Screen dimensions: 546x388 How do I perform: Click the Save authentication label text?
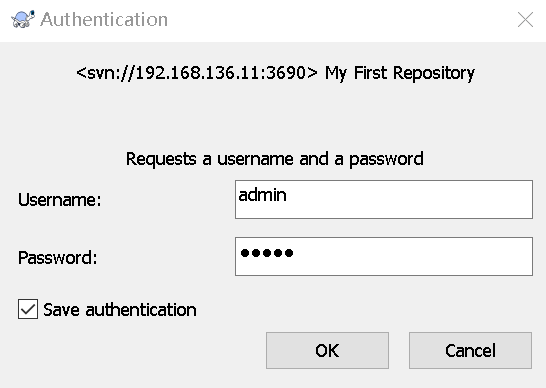pyautogui.click(x=120, y=310)
